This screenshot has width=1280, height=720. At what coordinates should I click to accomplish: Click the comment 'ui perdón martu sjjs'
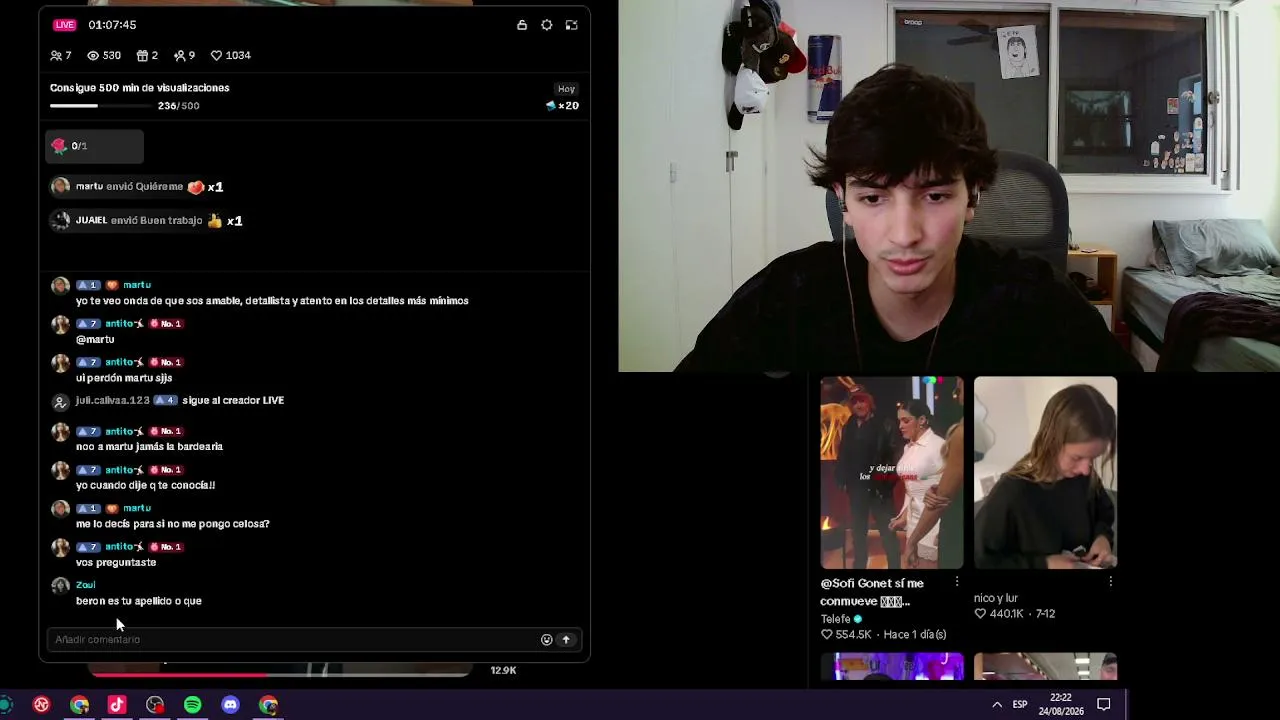124,378
